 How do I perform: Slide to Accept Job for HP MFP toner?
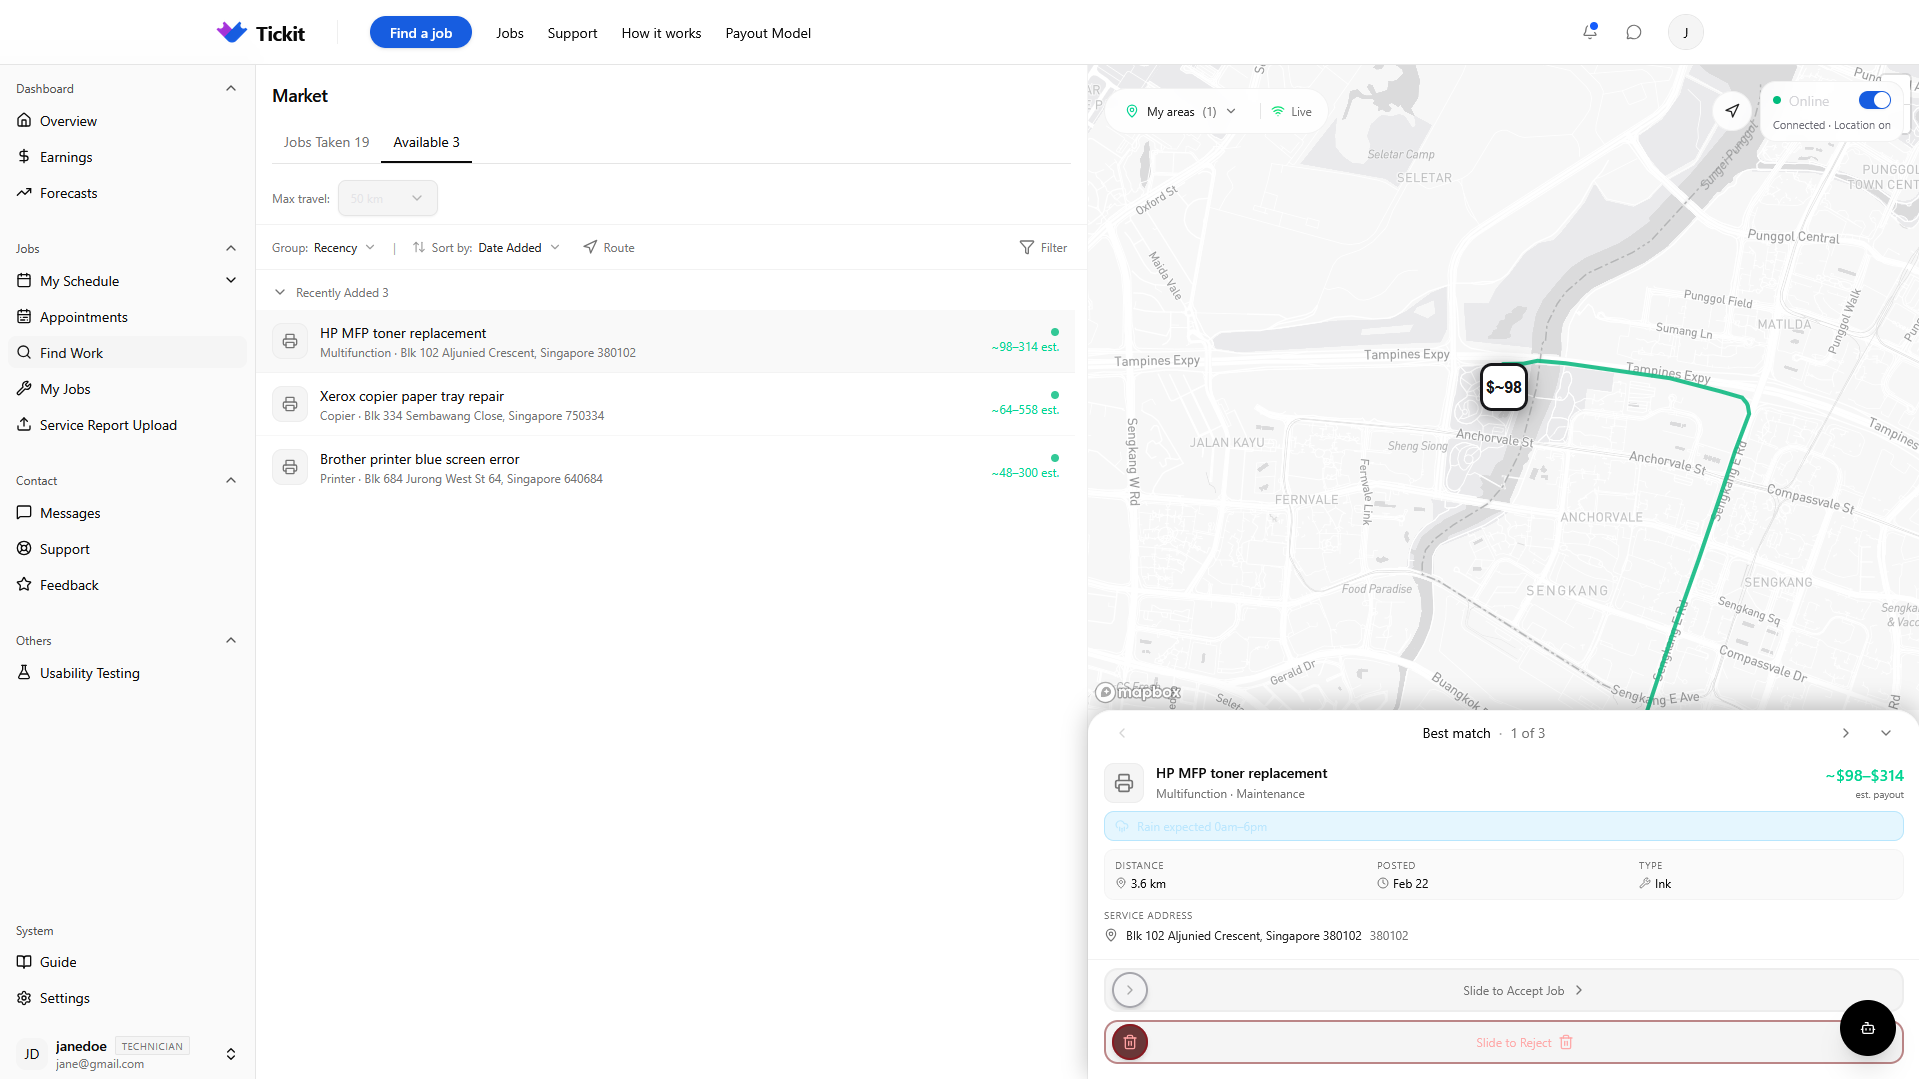coord(1129,990)
